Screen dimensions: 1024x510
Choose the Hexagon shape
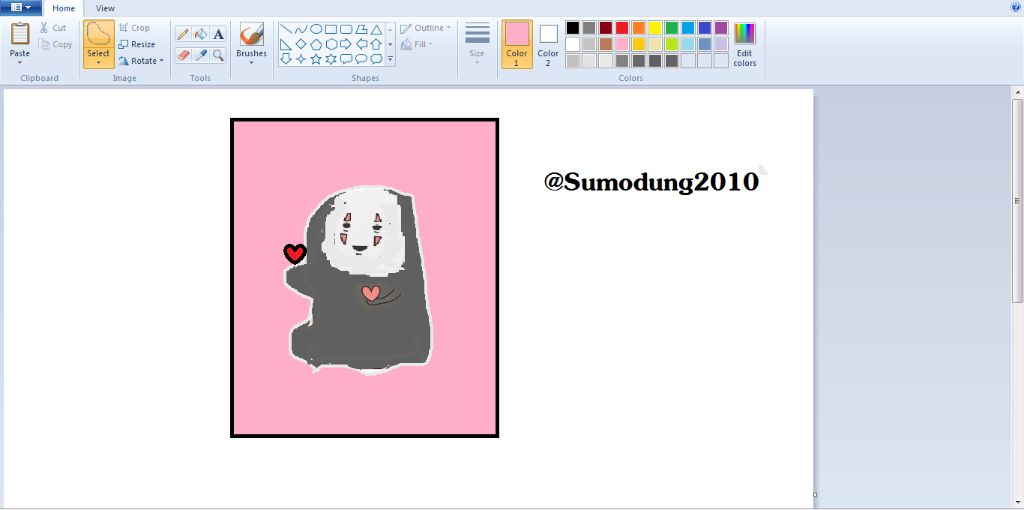[331, 44]
